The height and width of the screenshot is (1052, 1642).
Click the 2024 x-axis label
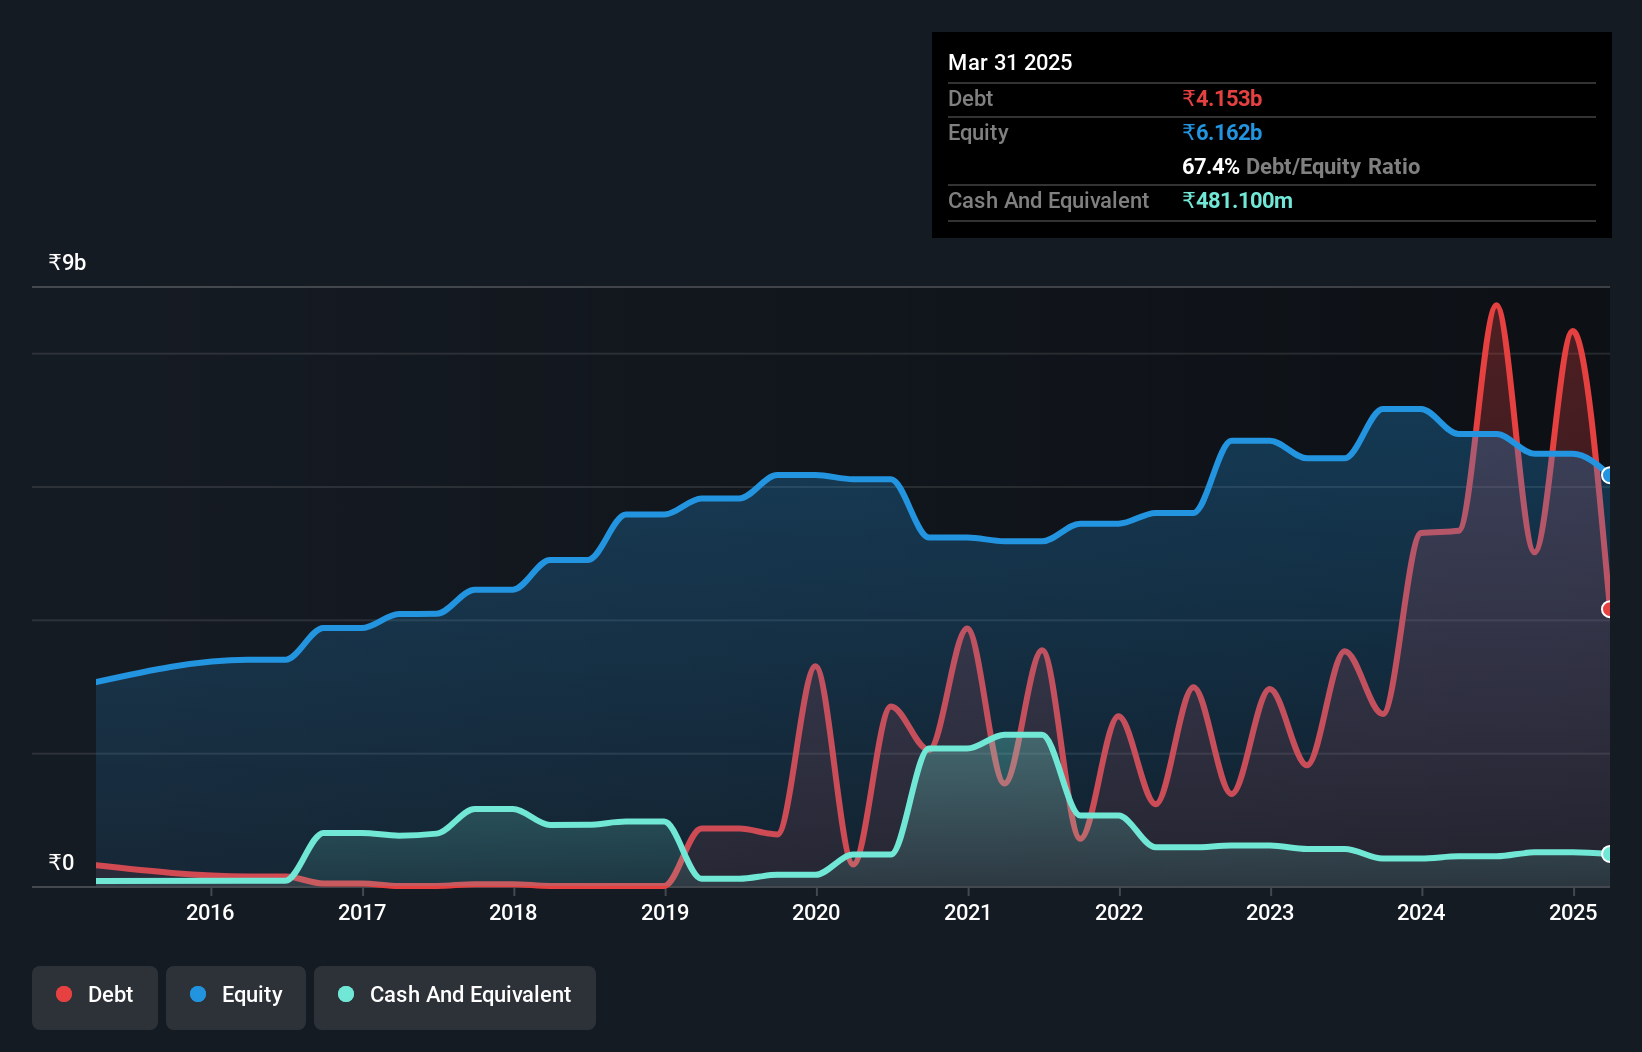(1421, 912)
